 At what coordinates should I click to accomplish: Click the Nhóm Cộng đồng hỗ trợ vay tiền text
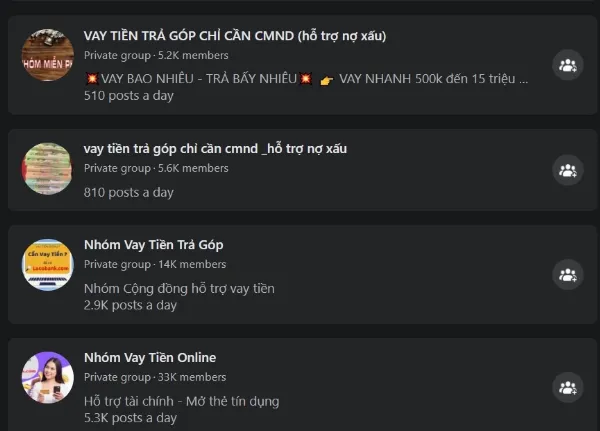(179, 289)
